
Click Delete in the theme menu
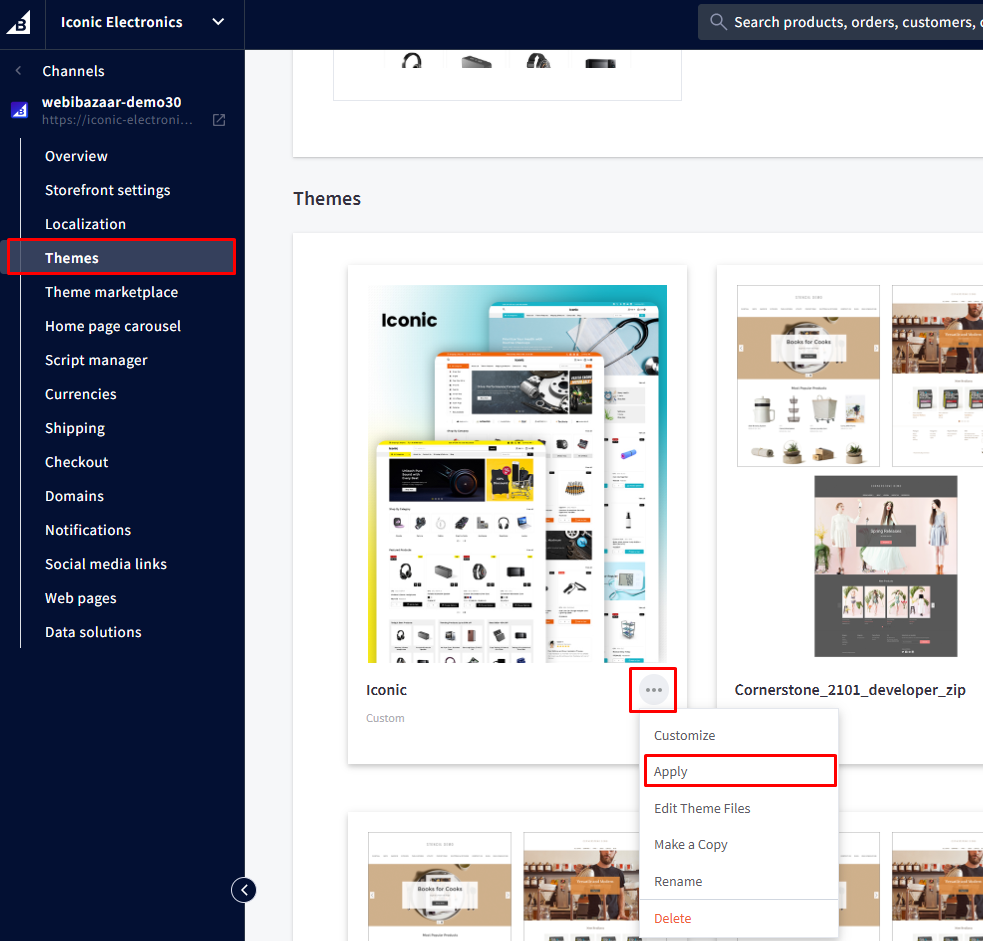click(672, 918)
